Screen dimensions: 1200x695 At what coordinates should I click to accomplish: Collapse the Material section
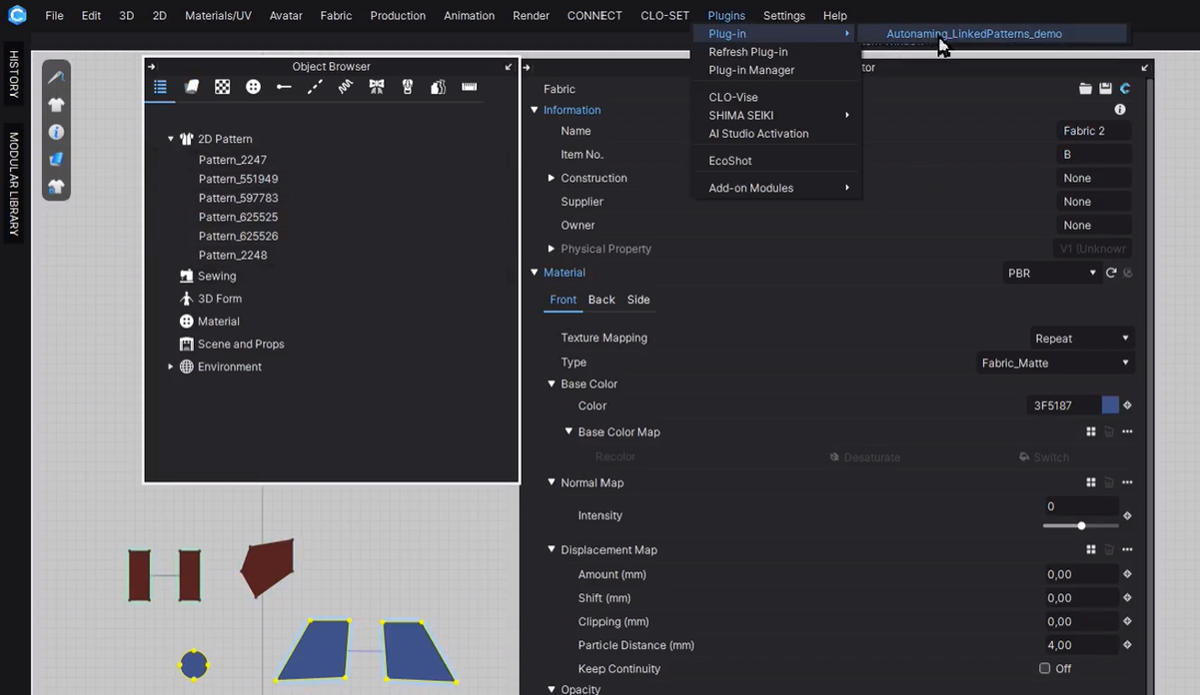(x=534, y=272)
